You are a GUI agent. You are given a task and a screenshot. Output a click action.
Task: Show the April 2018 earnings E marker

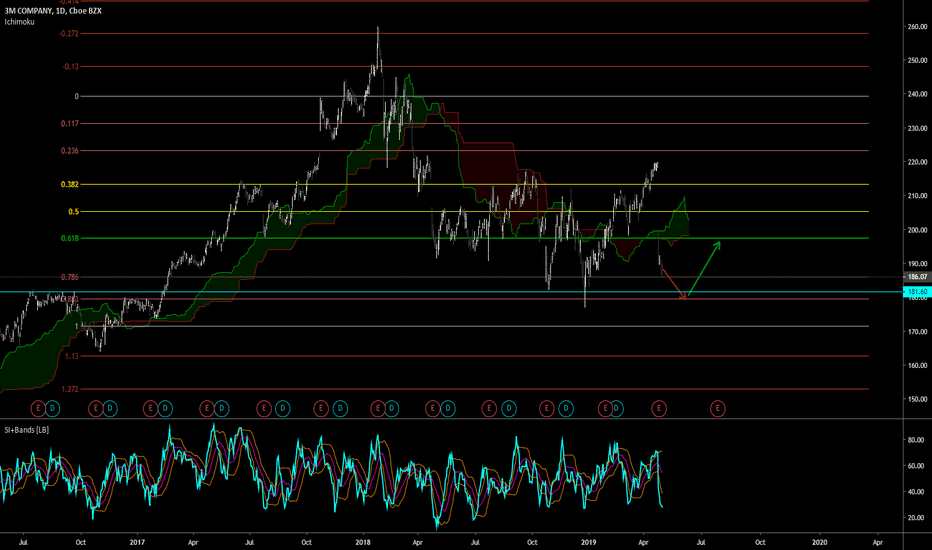(x=433, y=408)
